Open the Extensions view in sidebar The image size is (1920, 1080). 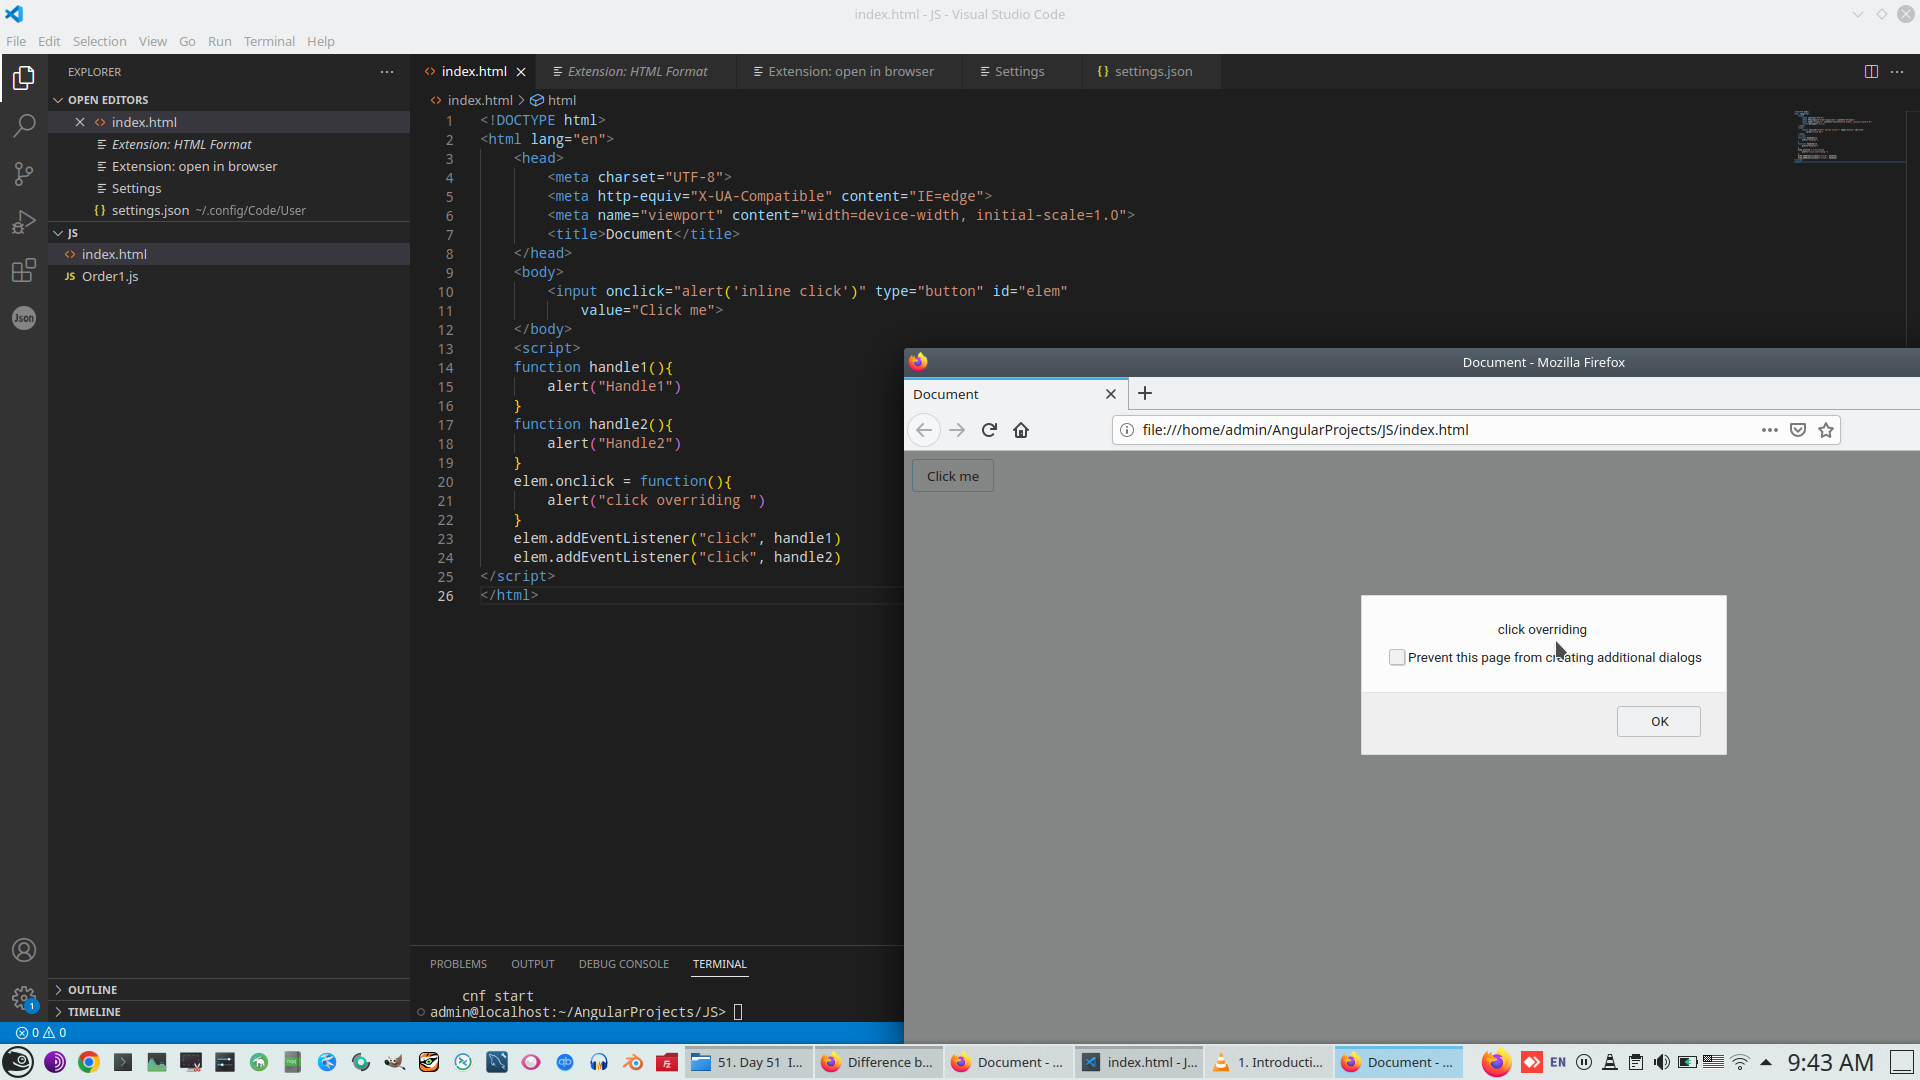[24, 270]
